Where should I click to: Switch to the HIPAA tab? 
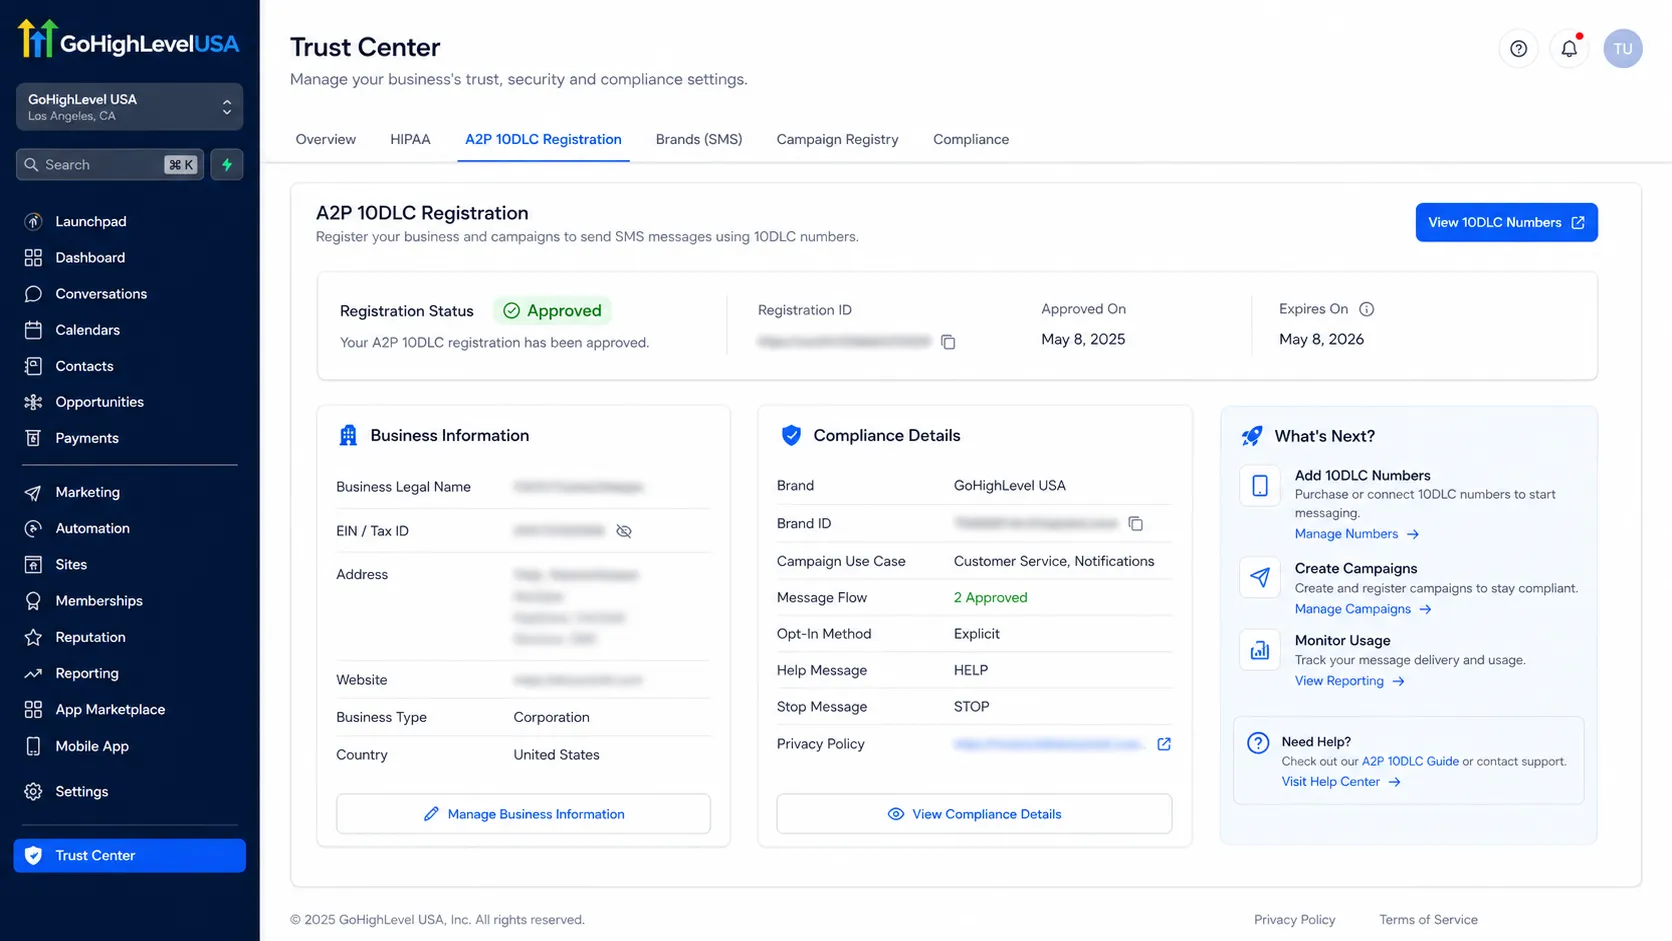click(410, 139)
